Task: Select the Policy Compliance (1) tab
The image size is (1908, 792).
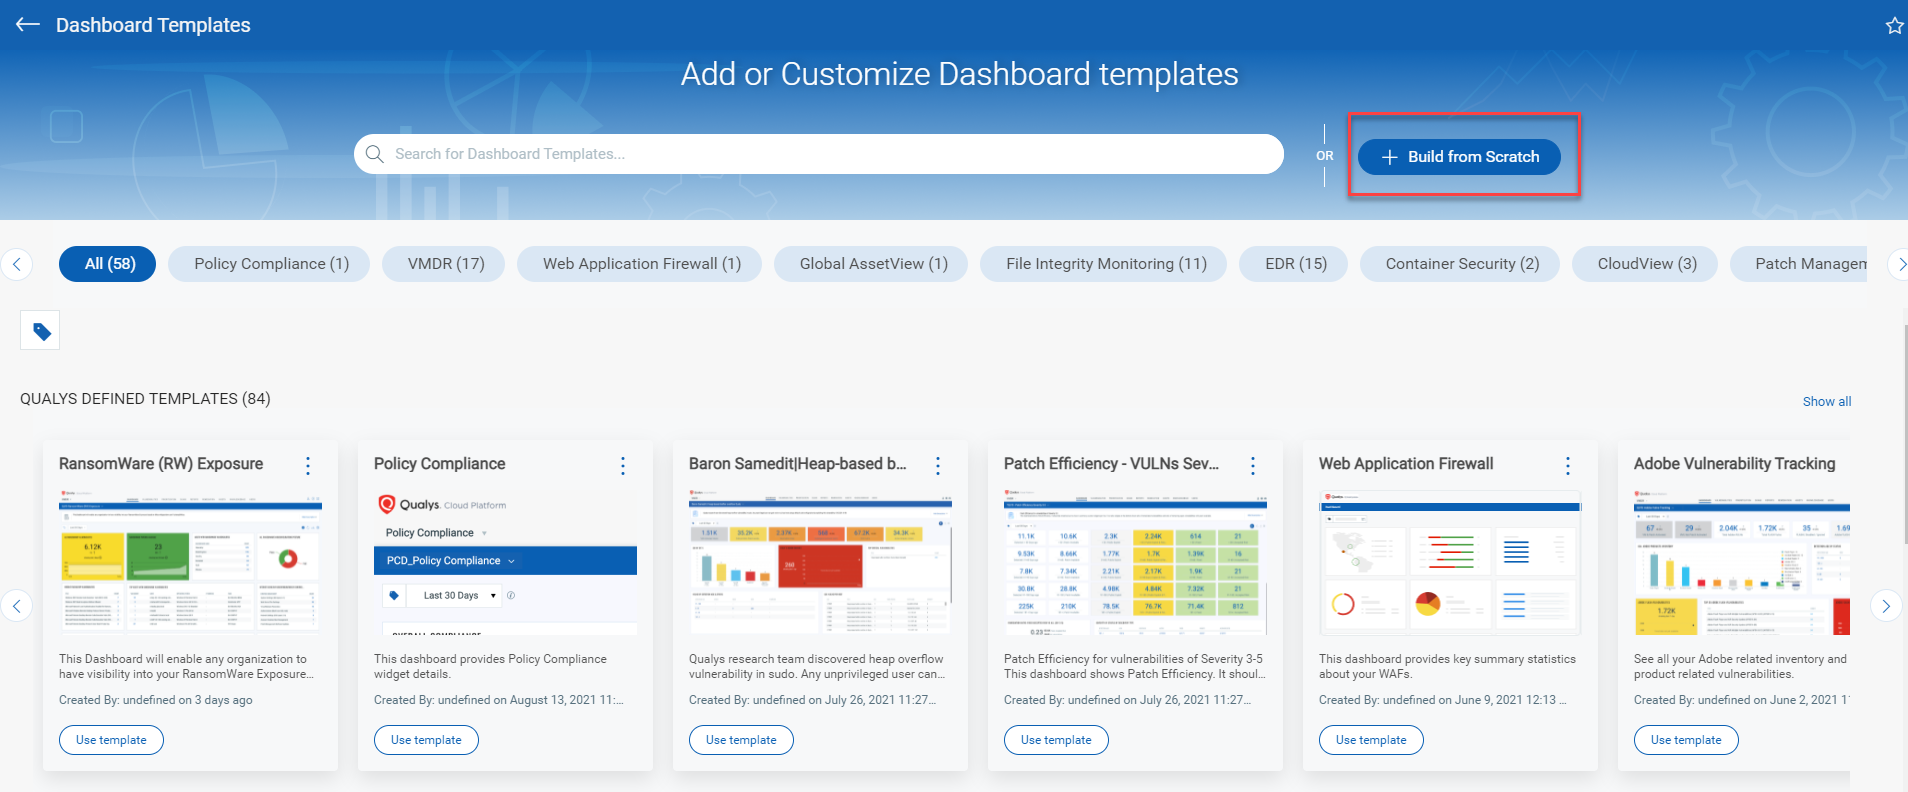Action: point(270,264)
